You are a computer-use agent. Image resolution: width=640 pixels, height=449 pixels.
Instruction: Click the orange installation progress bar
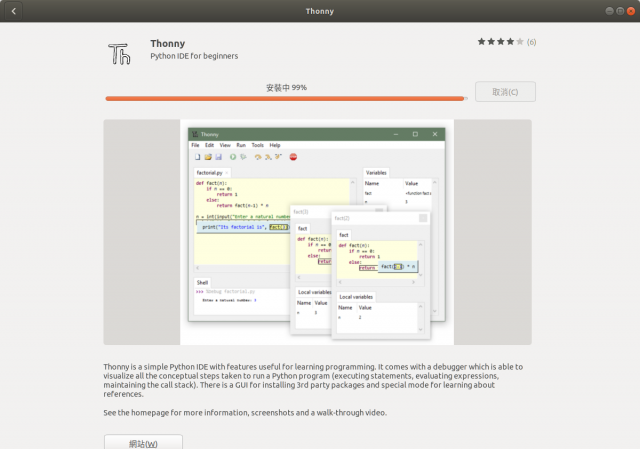287,98
